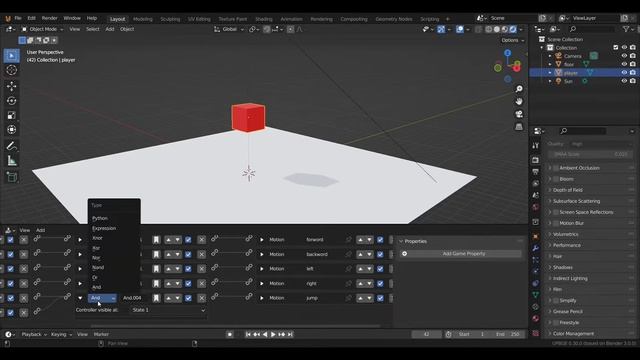640x360 pixels.
Task: Disable the forward Motion actuator checkbox
Action: point(380,240)
